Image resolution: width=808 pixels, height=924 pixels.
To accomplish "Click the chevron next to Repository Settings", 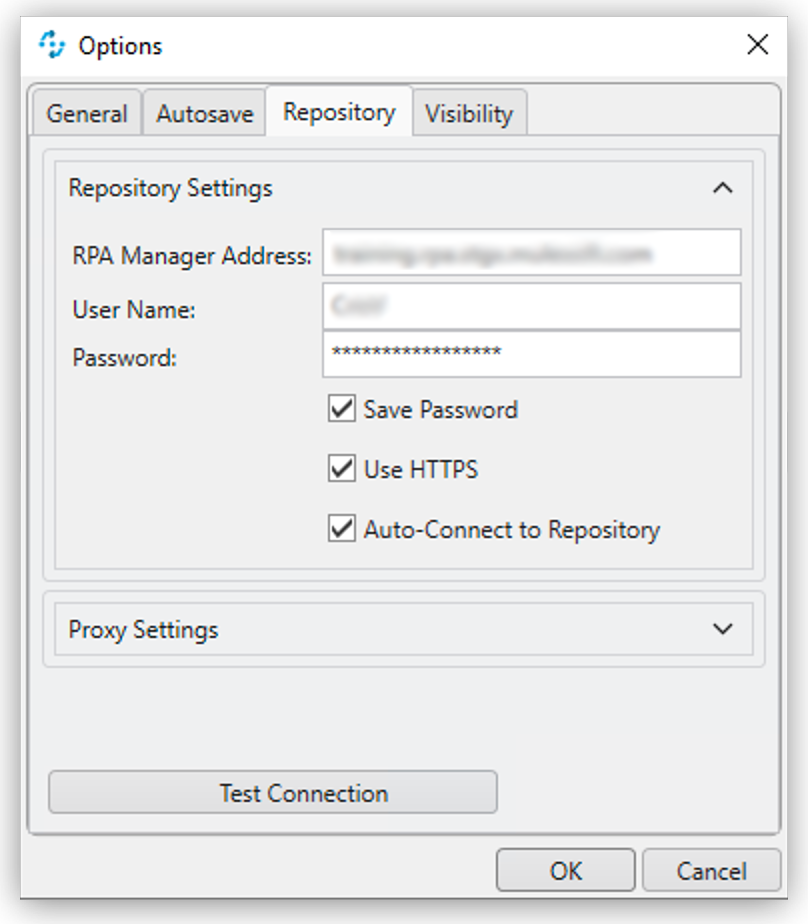I will tap(725, 187).
